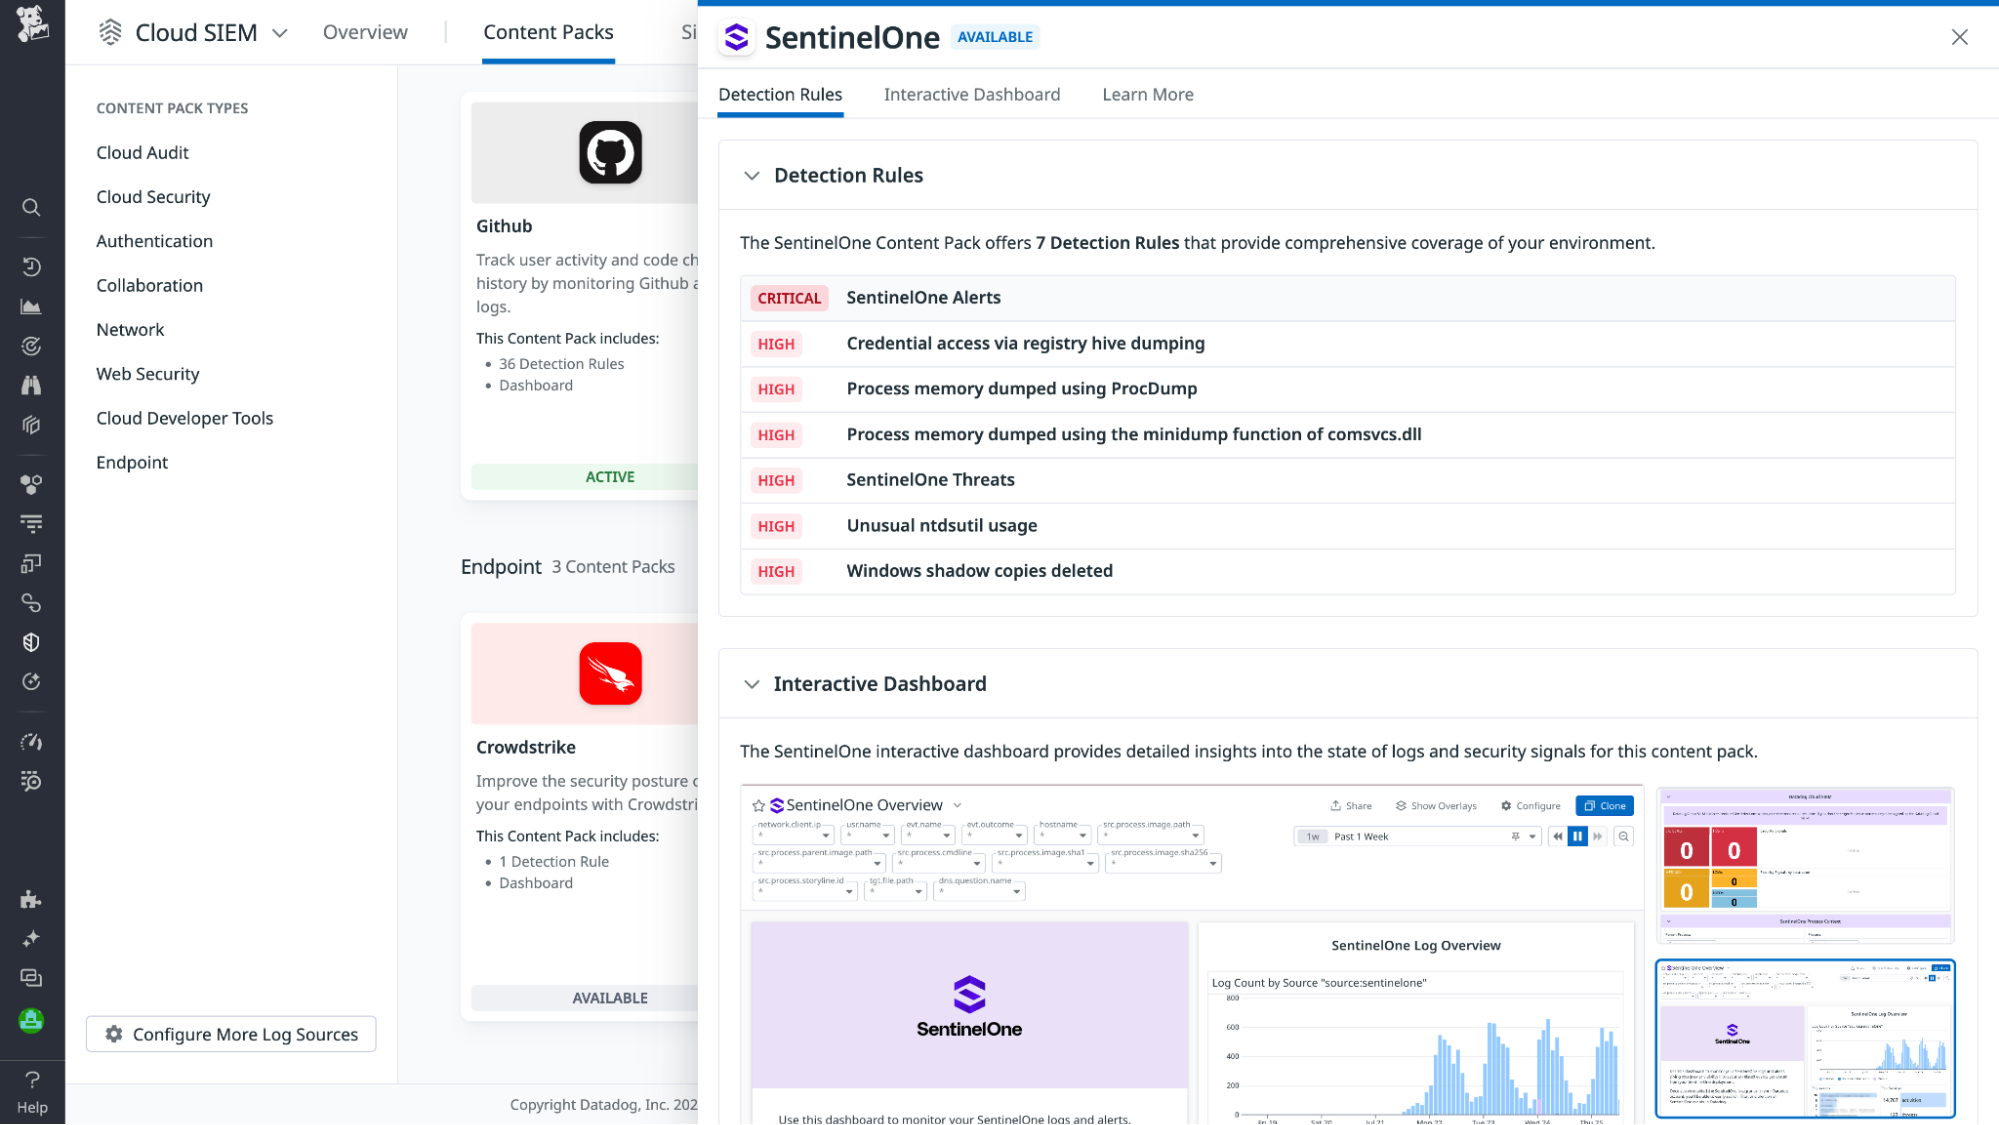
Task: Click the SentinelOne logo in the panel header
Action: 735,37
